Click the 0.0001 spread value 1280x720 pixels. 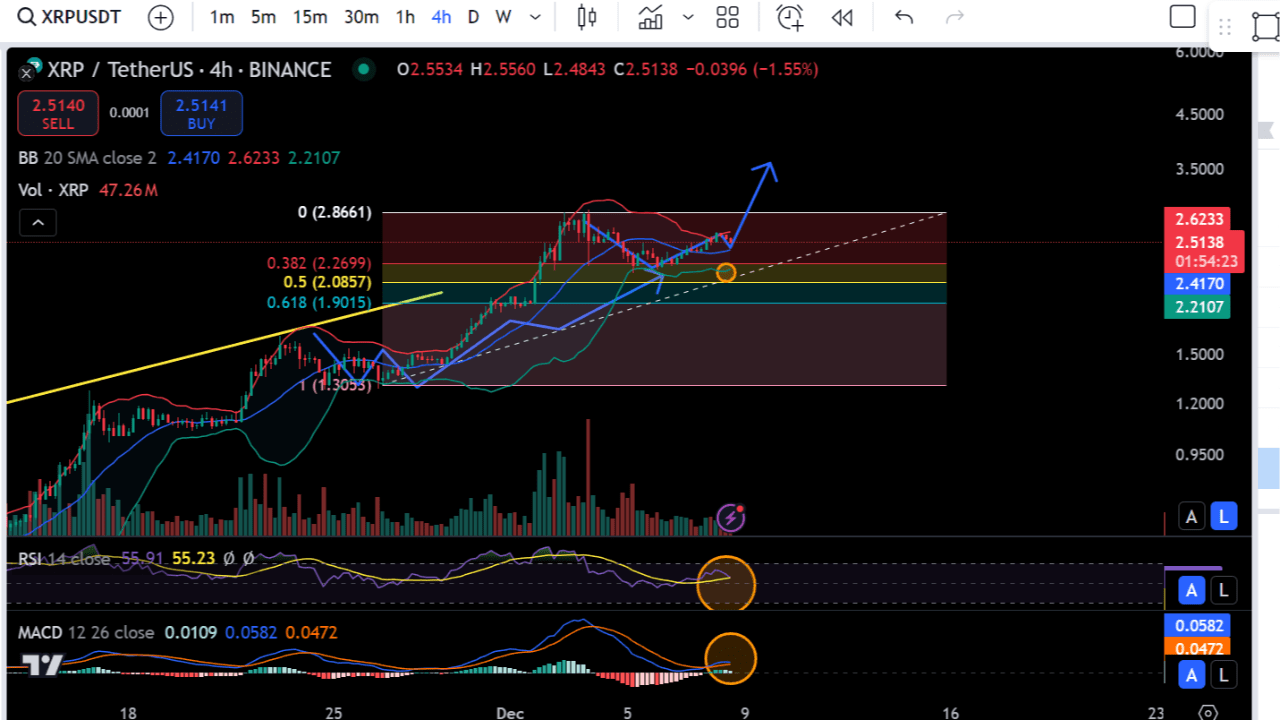(130, 113)
